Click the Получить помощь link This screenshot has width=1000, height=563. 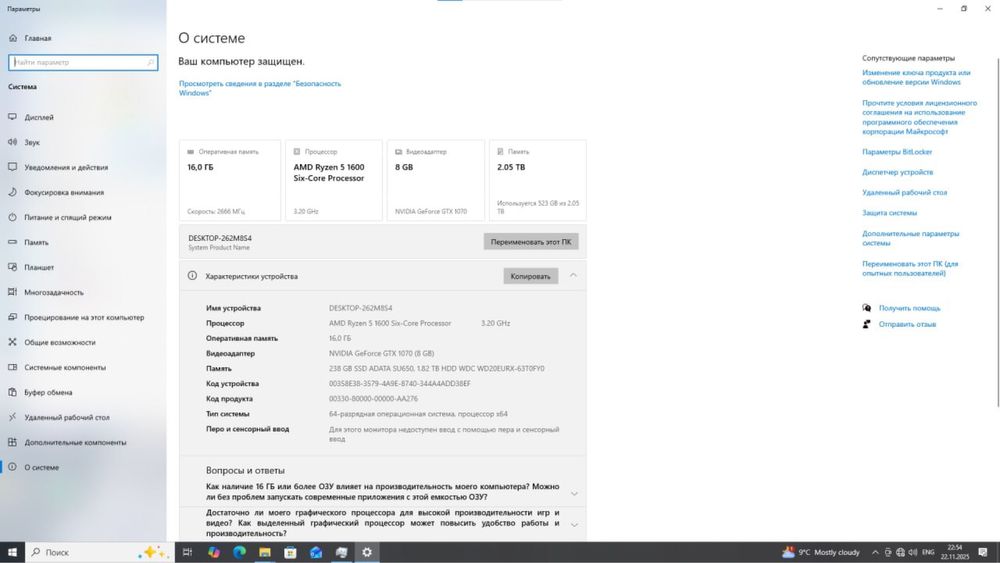[909, 308]
